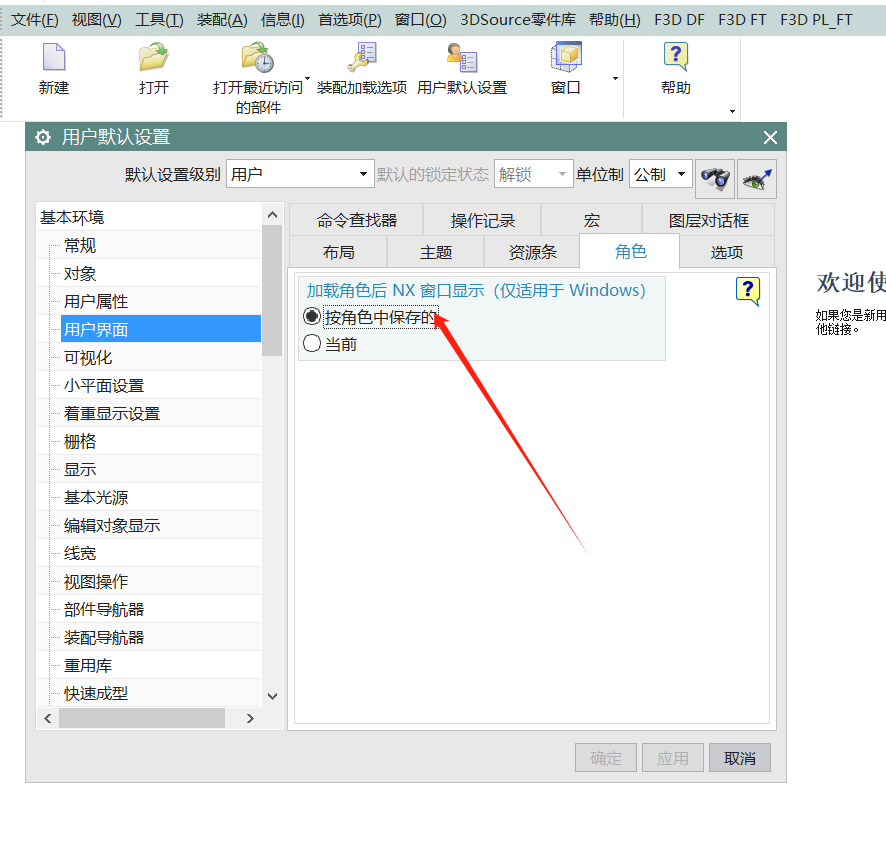Switch to the 操作记录 tab

(x=483, y=220)
